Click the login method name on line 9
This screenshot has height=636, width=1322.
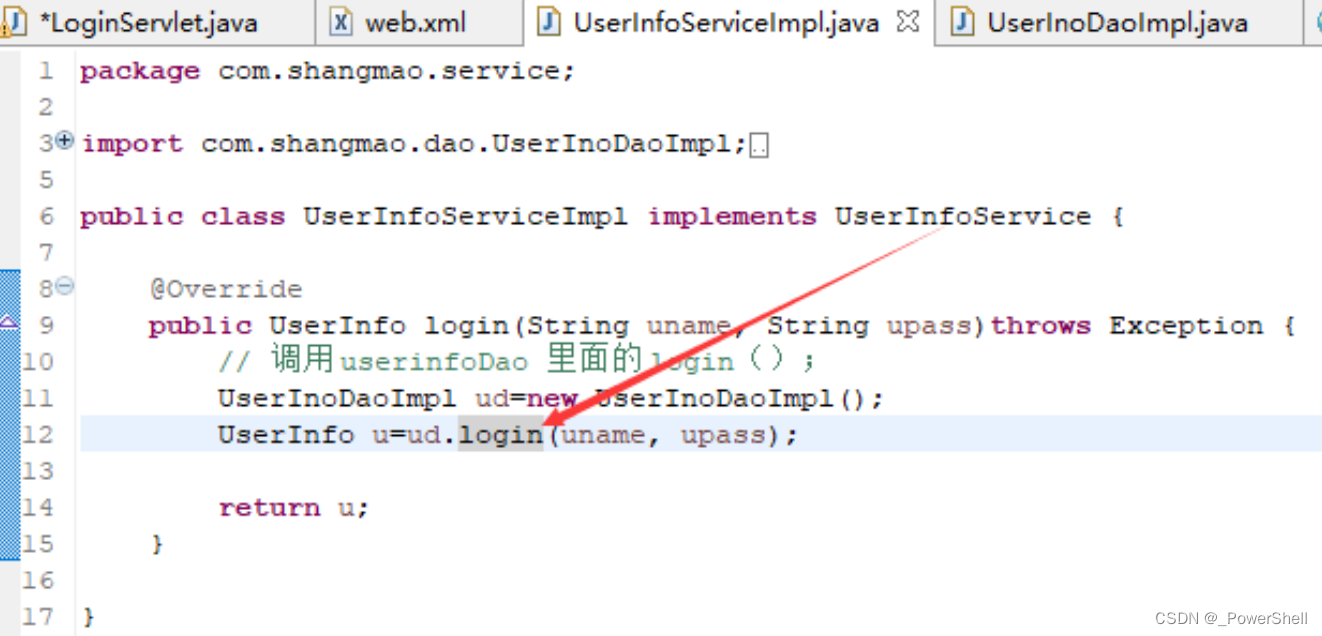tap(469, 326)
